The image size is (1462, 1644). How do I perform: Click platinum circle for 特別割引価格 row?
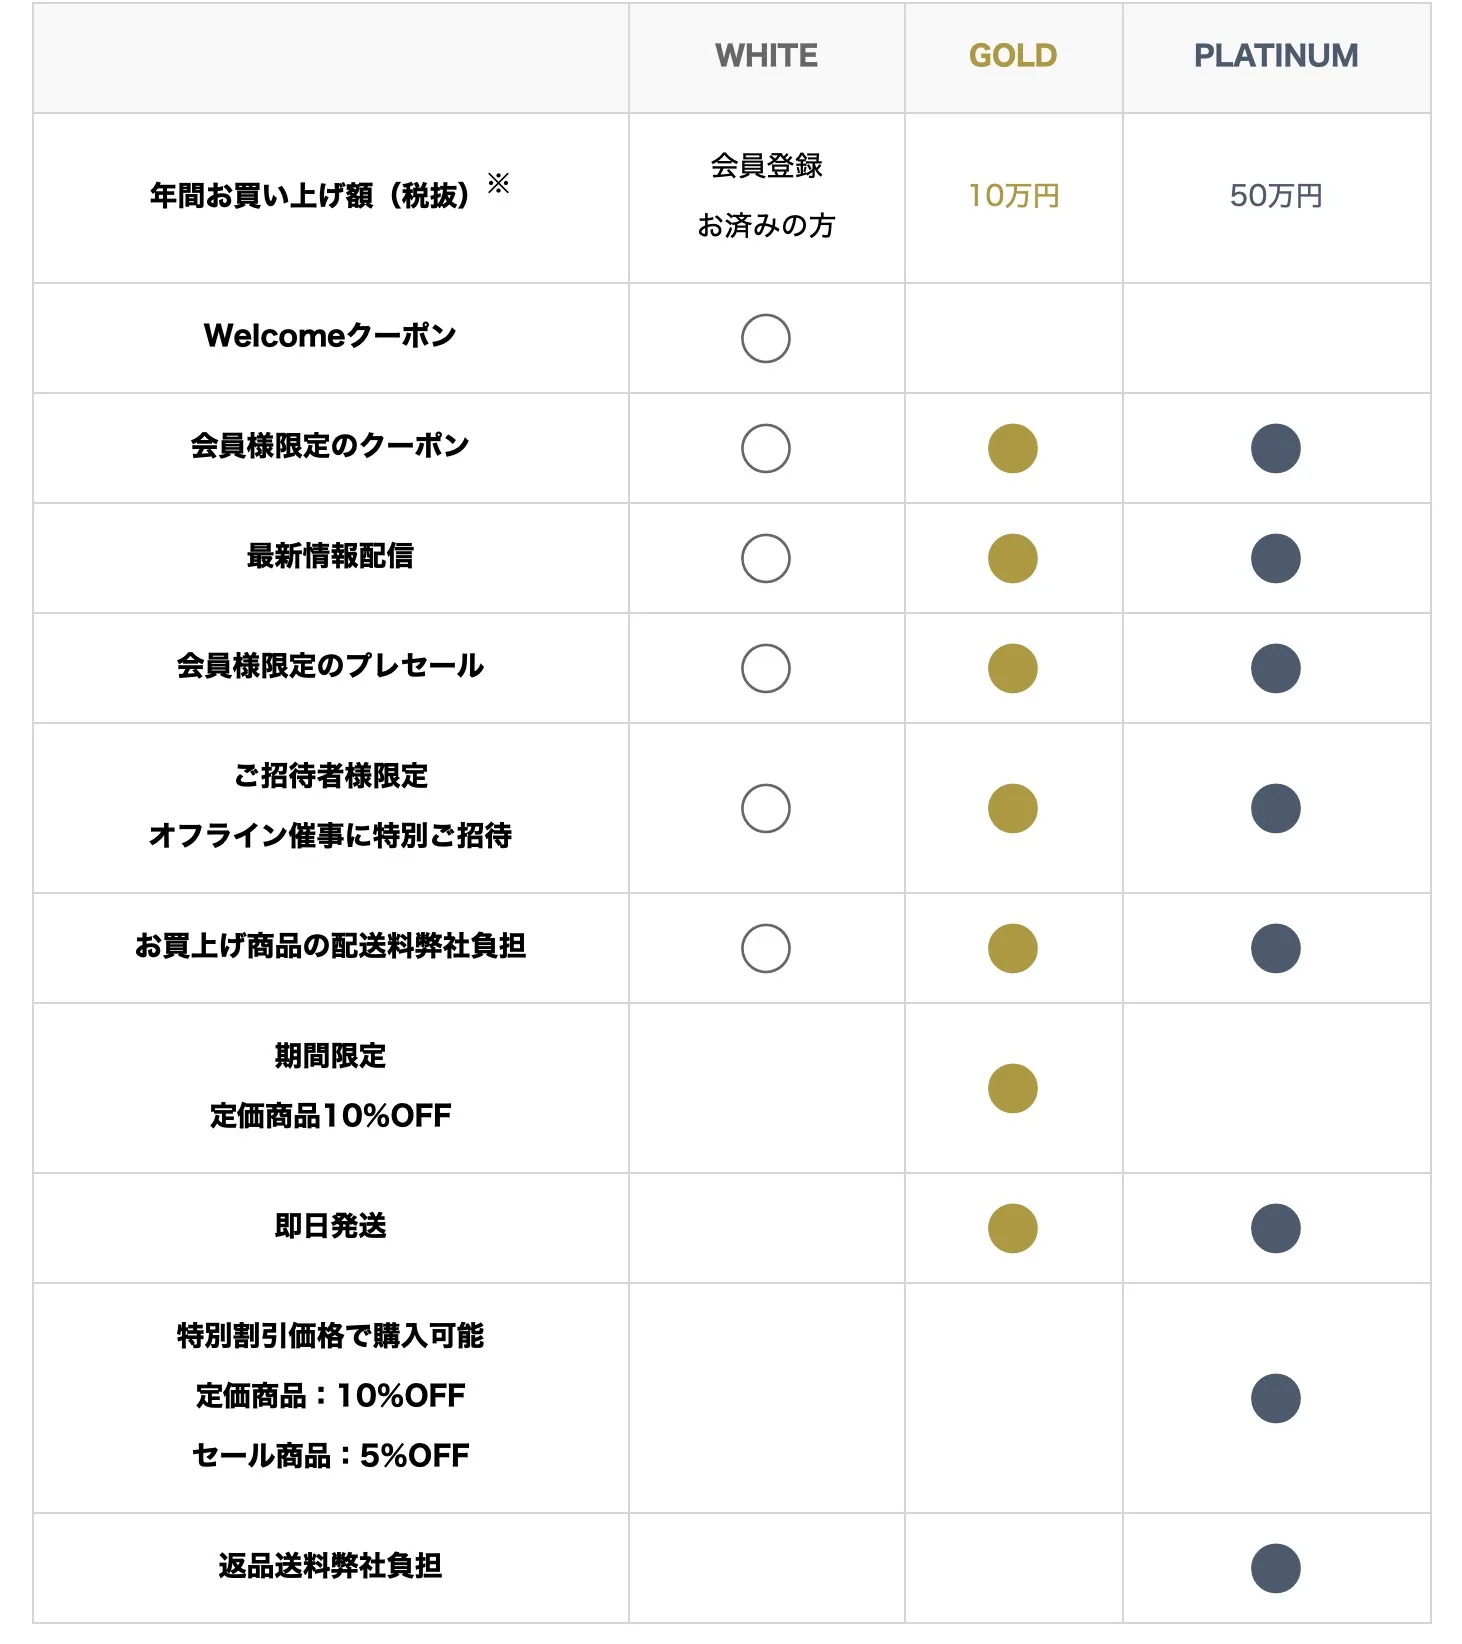1276,1398
